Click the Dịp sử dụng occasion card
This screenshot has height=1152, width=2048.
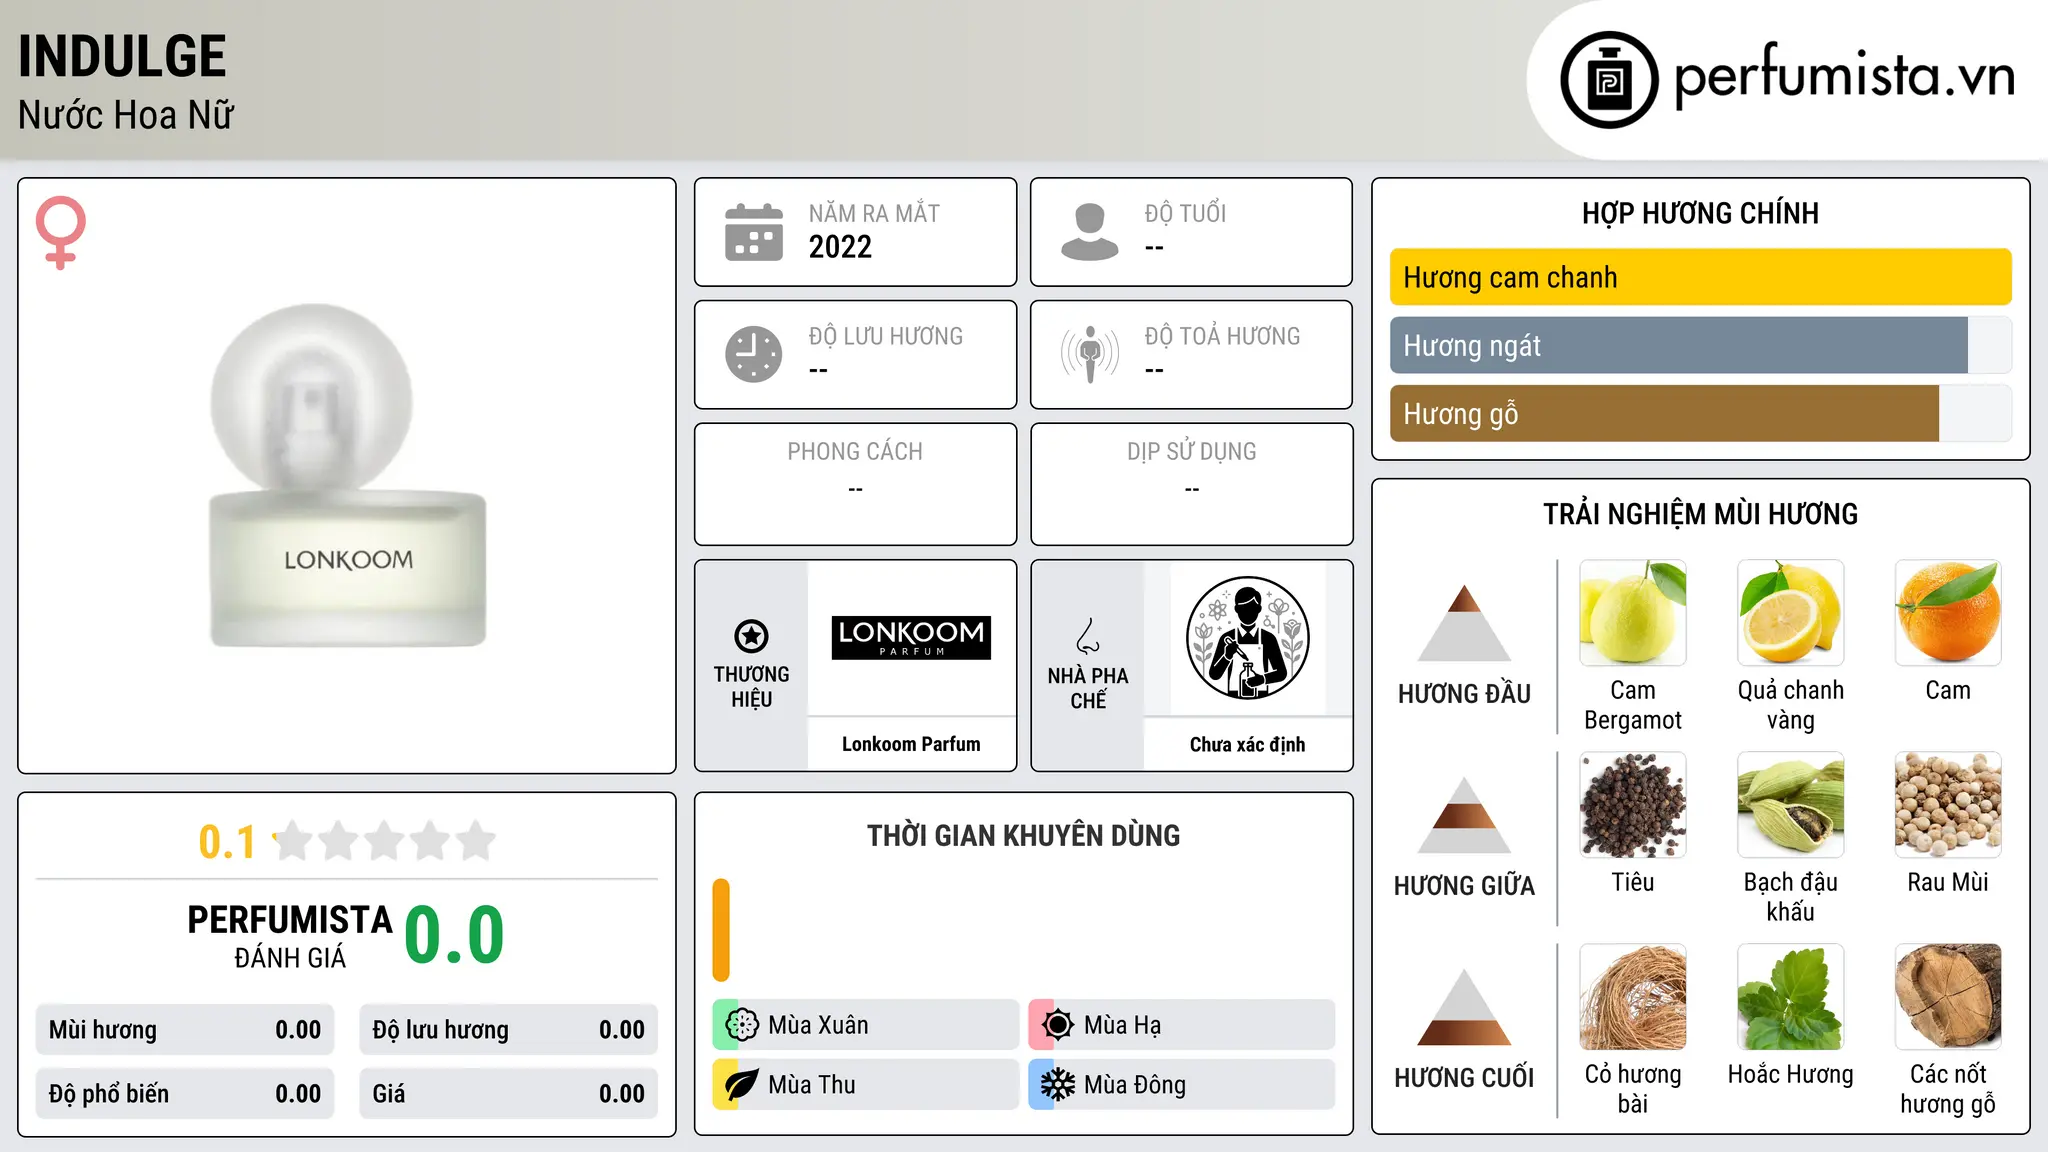coord(1191,484)
